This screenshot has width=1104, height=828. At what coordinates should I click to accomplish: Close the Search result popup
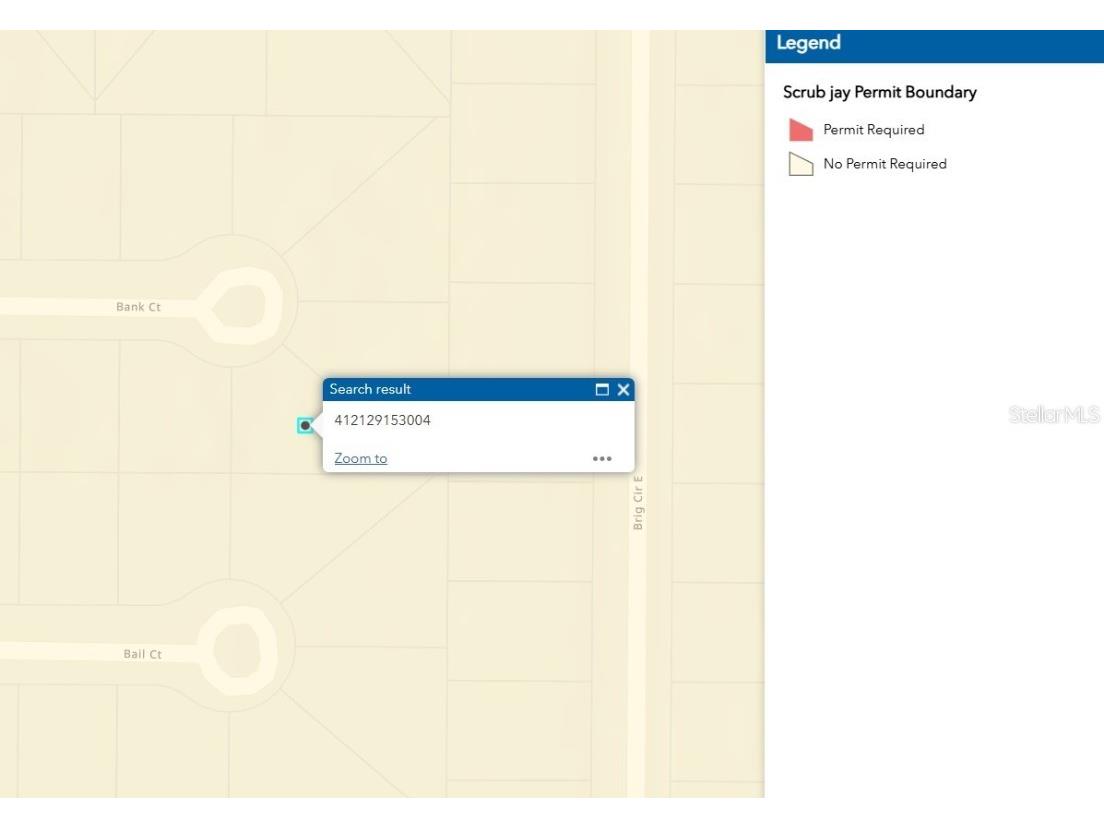pyautogui.click(x=622, y=390)
